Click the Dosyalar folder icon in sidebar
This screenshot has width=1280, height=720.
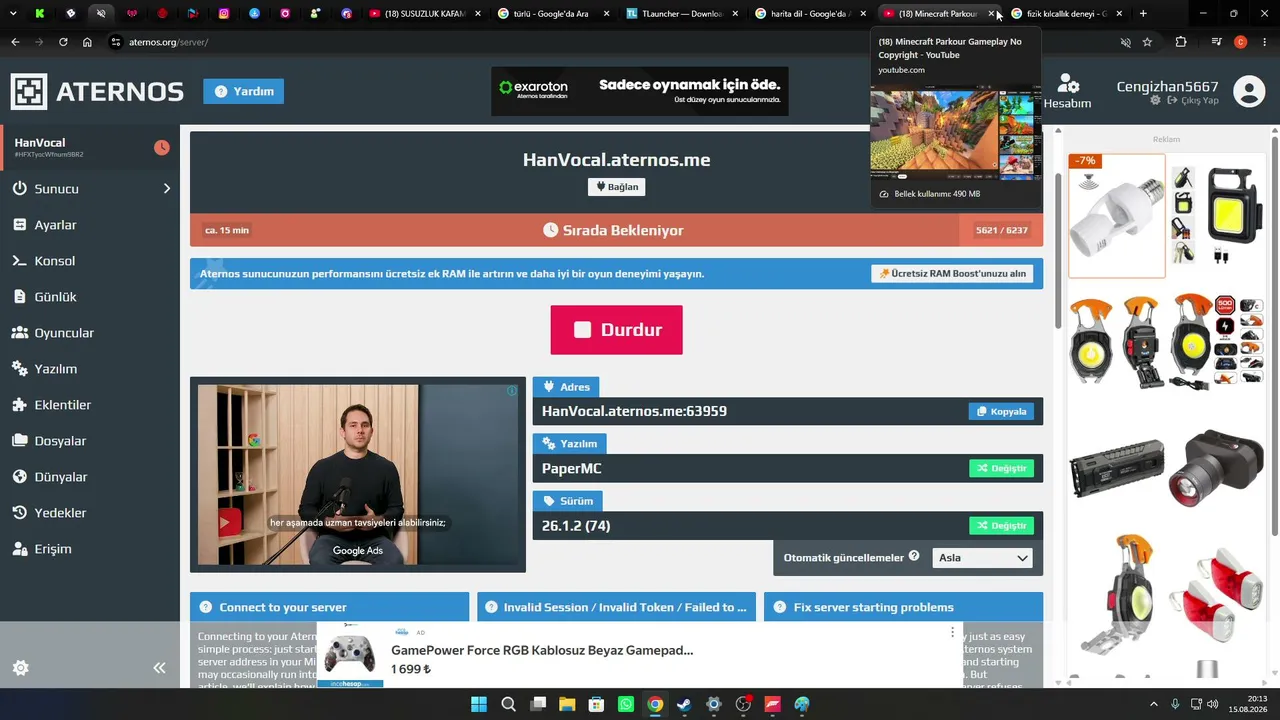tap(20, 441)
